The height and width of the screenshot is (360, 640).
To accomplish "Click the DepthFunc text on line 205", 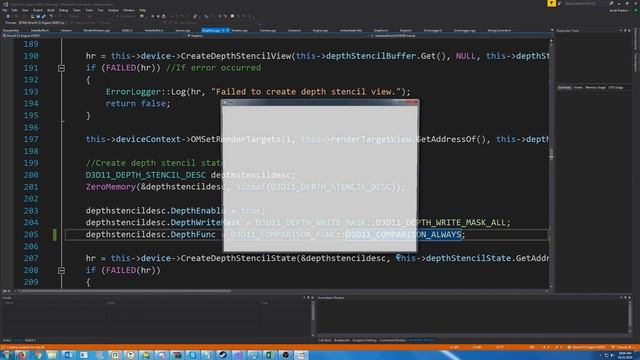I will pyautogui.click(x=193, y=235).
